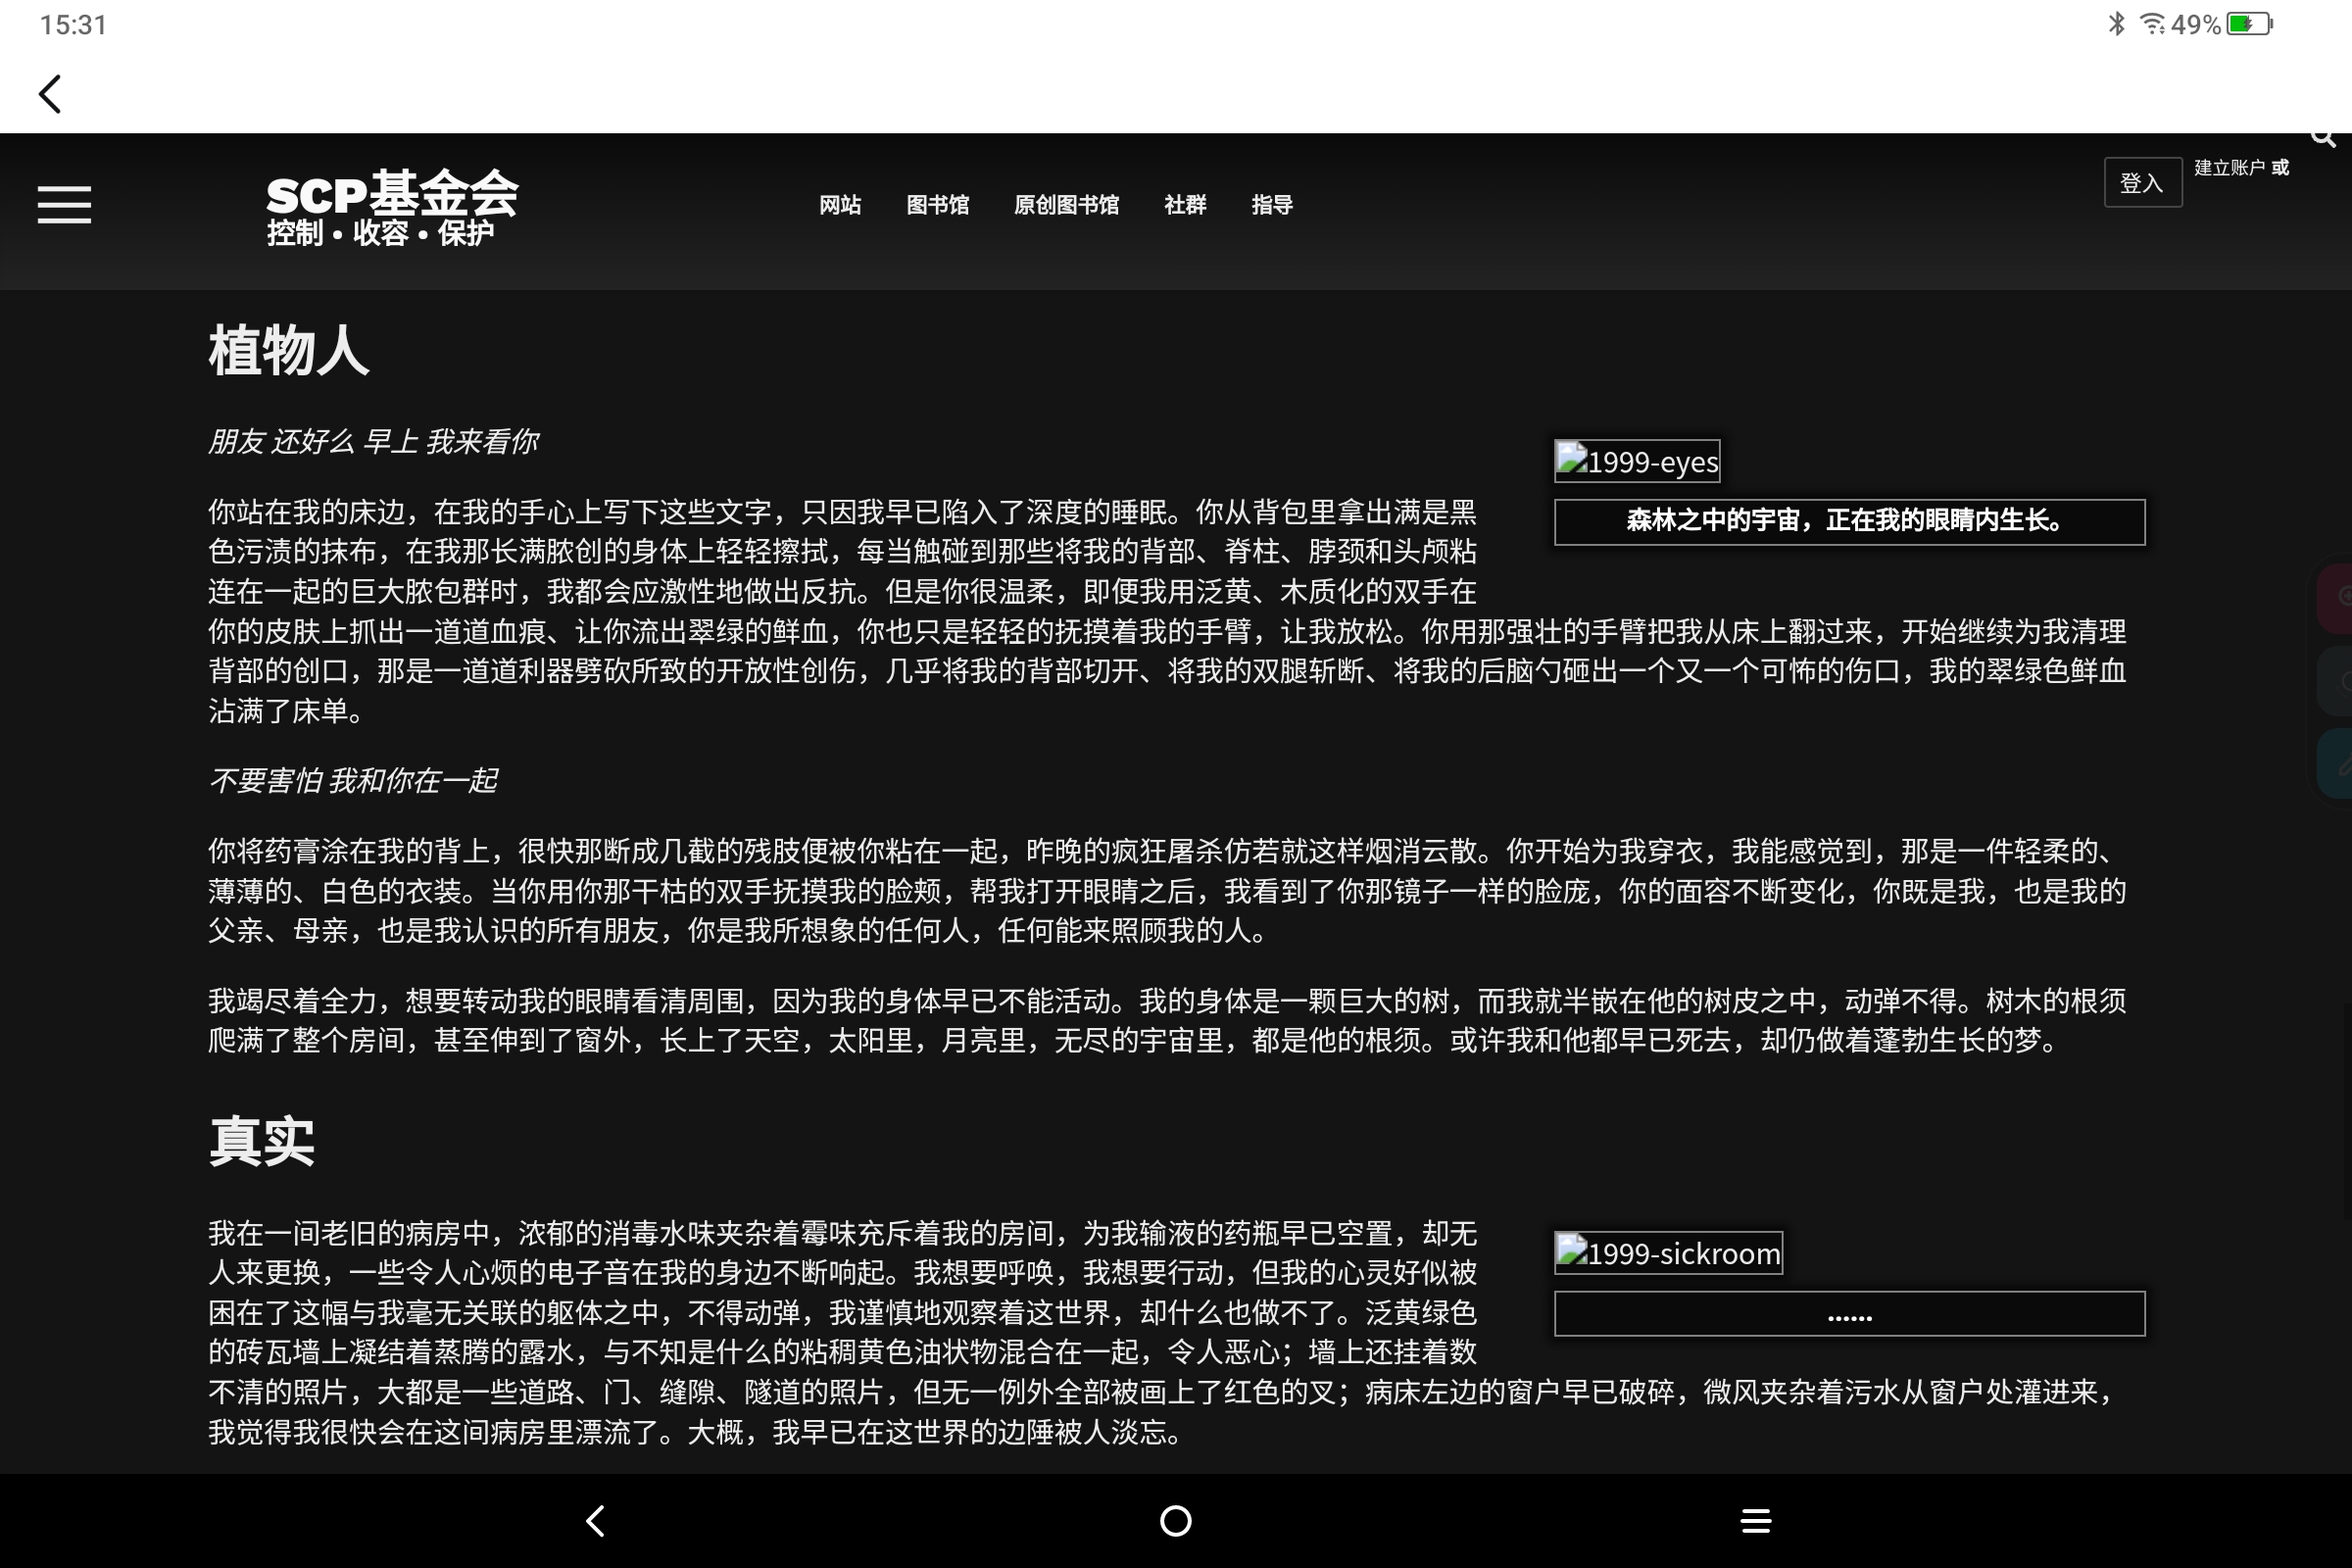The height and width of the screenshot is (1568, 2352).
Task: Click the caption 森林之中的宇宙，正在我的眼睛内生长。
Action: click(x=1849, y=521)
